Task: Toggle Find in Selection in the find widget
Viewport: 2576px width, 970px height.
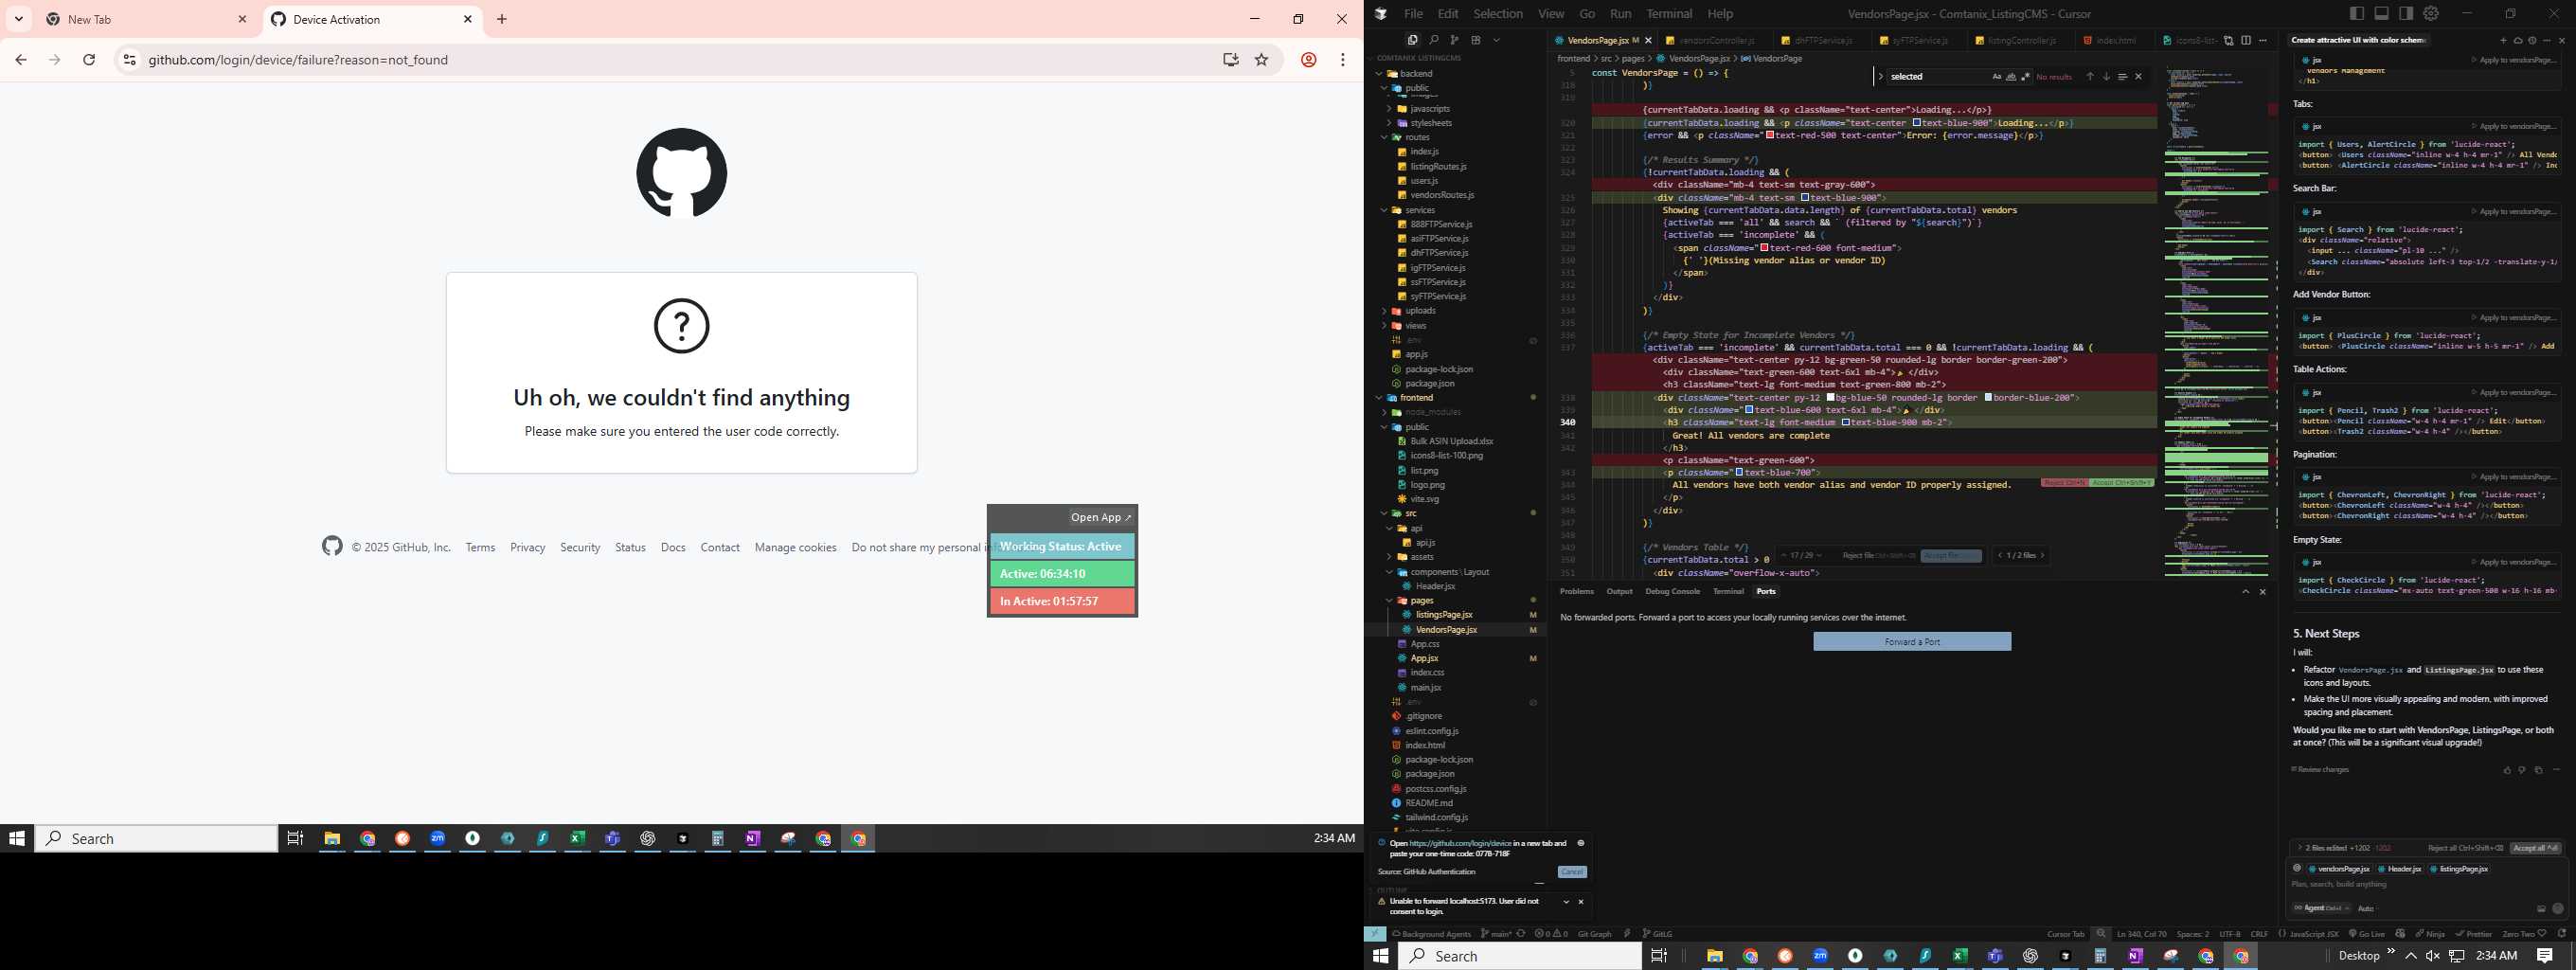Action: [x=2122, y=77]
